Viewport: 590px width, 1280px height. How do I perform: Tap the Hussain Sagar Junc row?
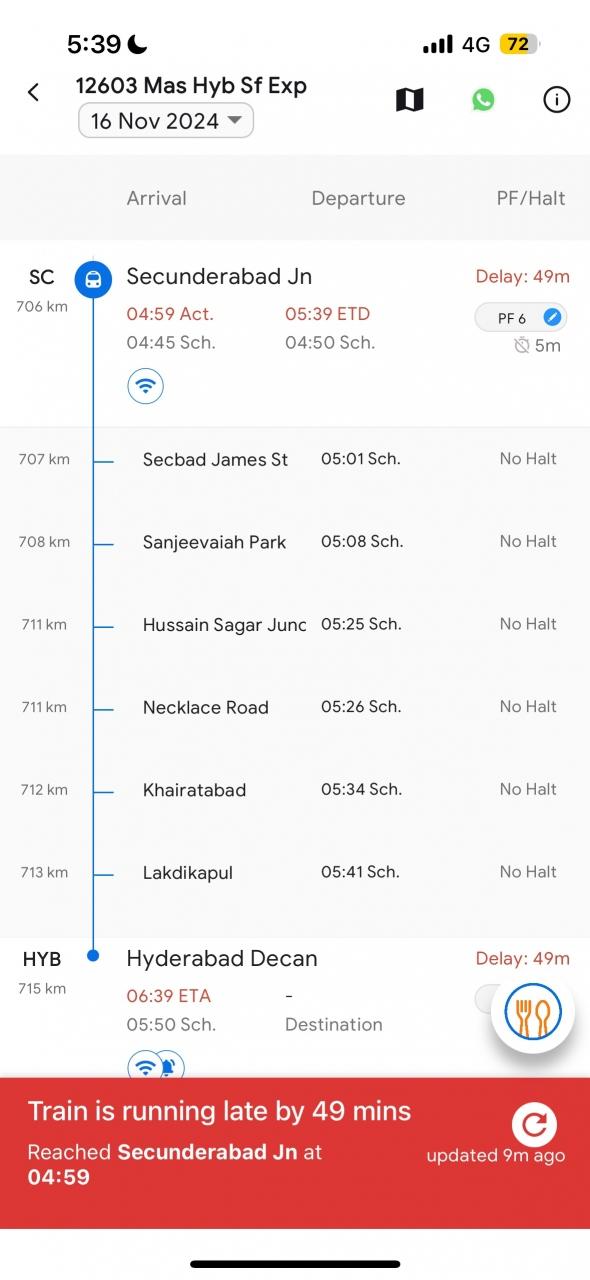click(x=295, y=624)
